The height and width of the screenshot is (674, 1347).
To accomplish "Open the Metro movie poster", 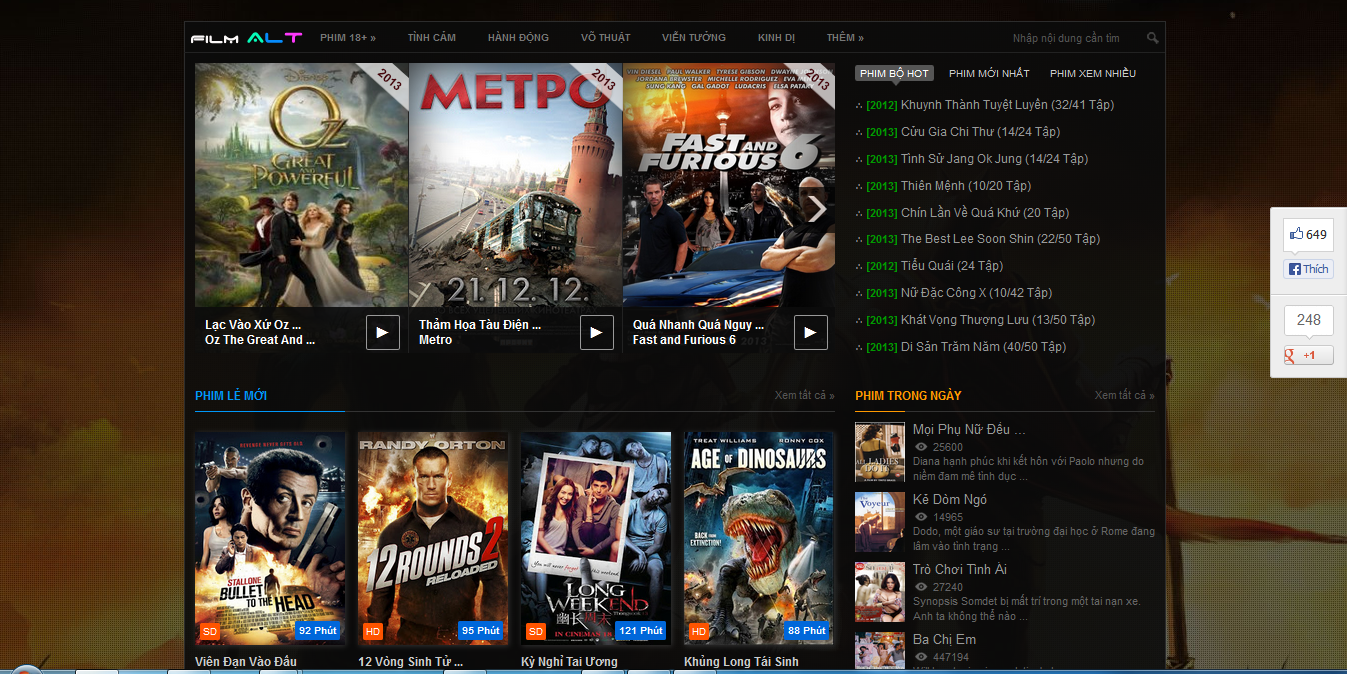I will point(516,185).
